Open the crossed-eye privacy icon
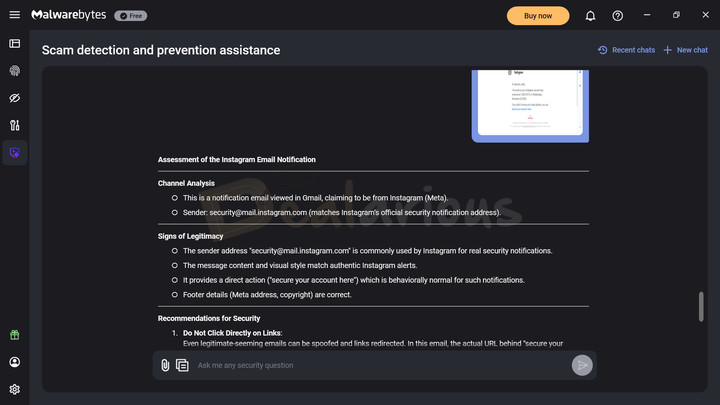The width and height of the screenshot is (720, 405). tap(15, 98)
